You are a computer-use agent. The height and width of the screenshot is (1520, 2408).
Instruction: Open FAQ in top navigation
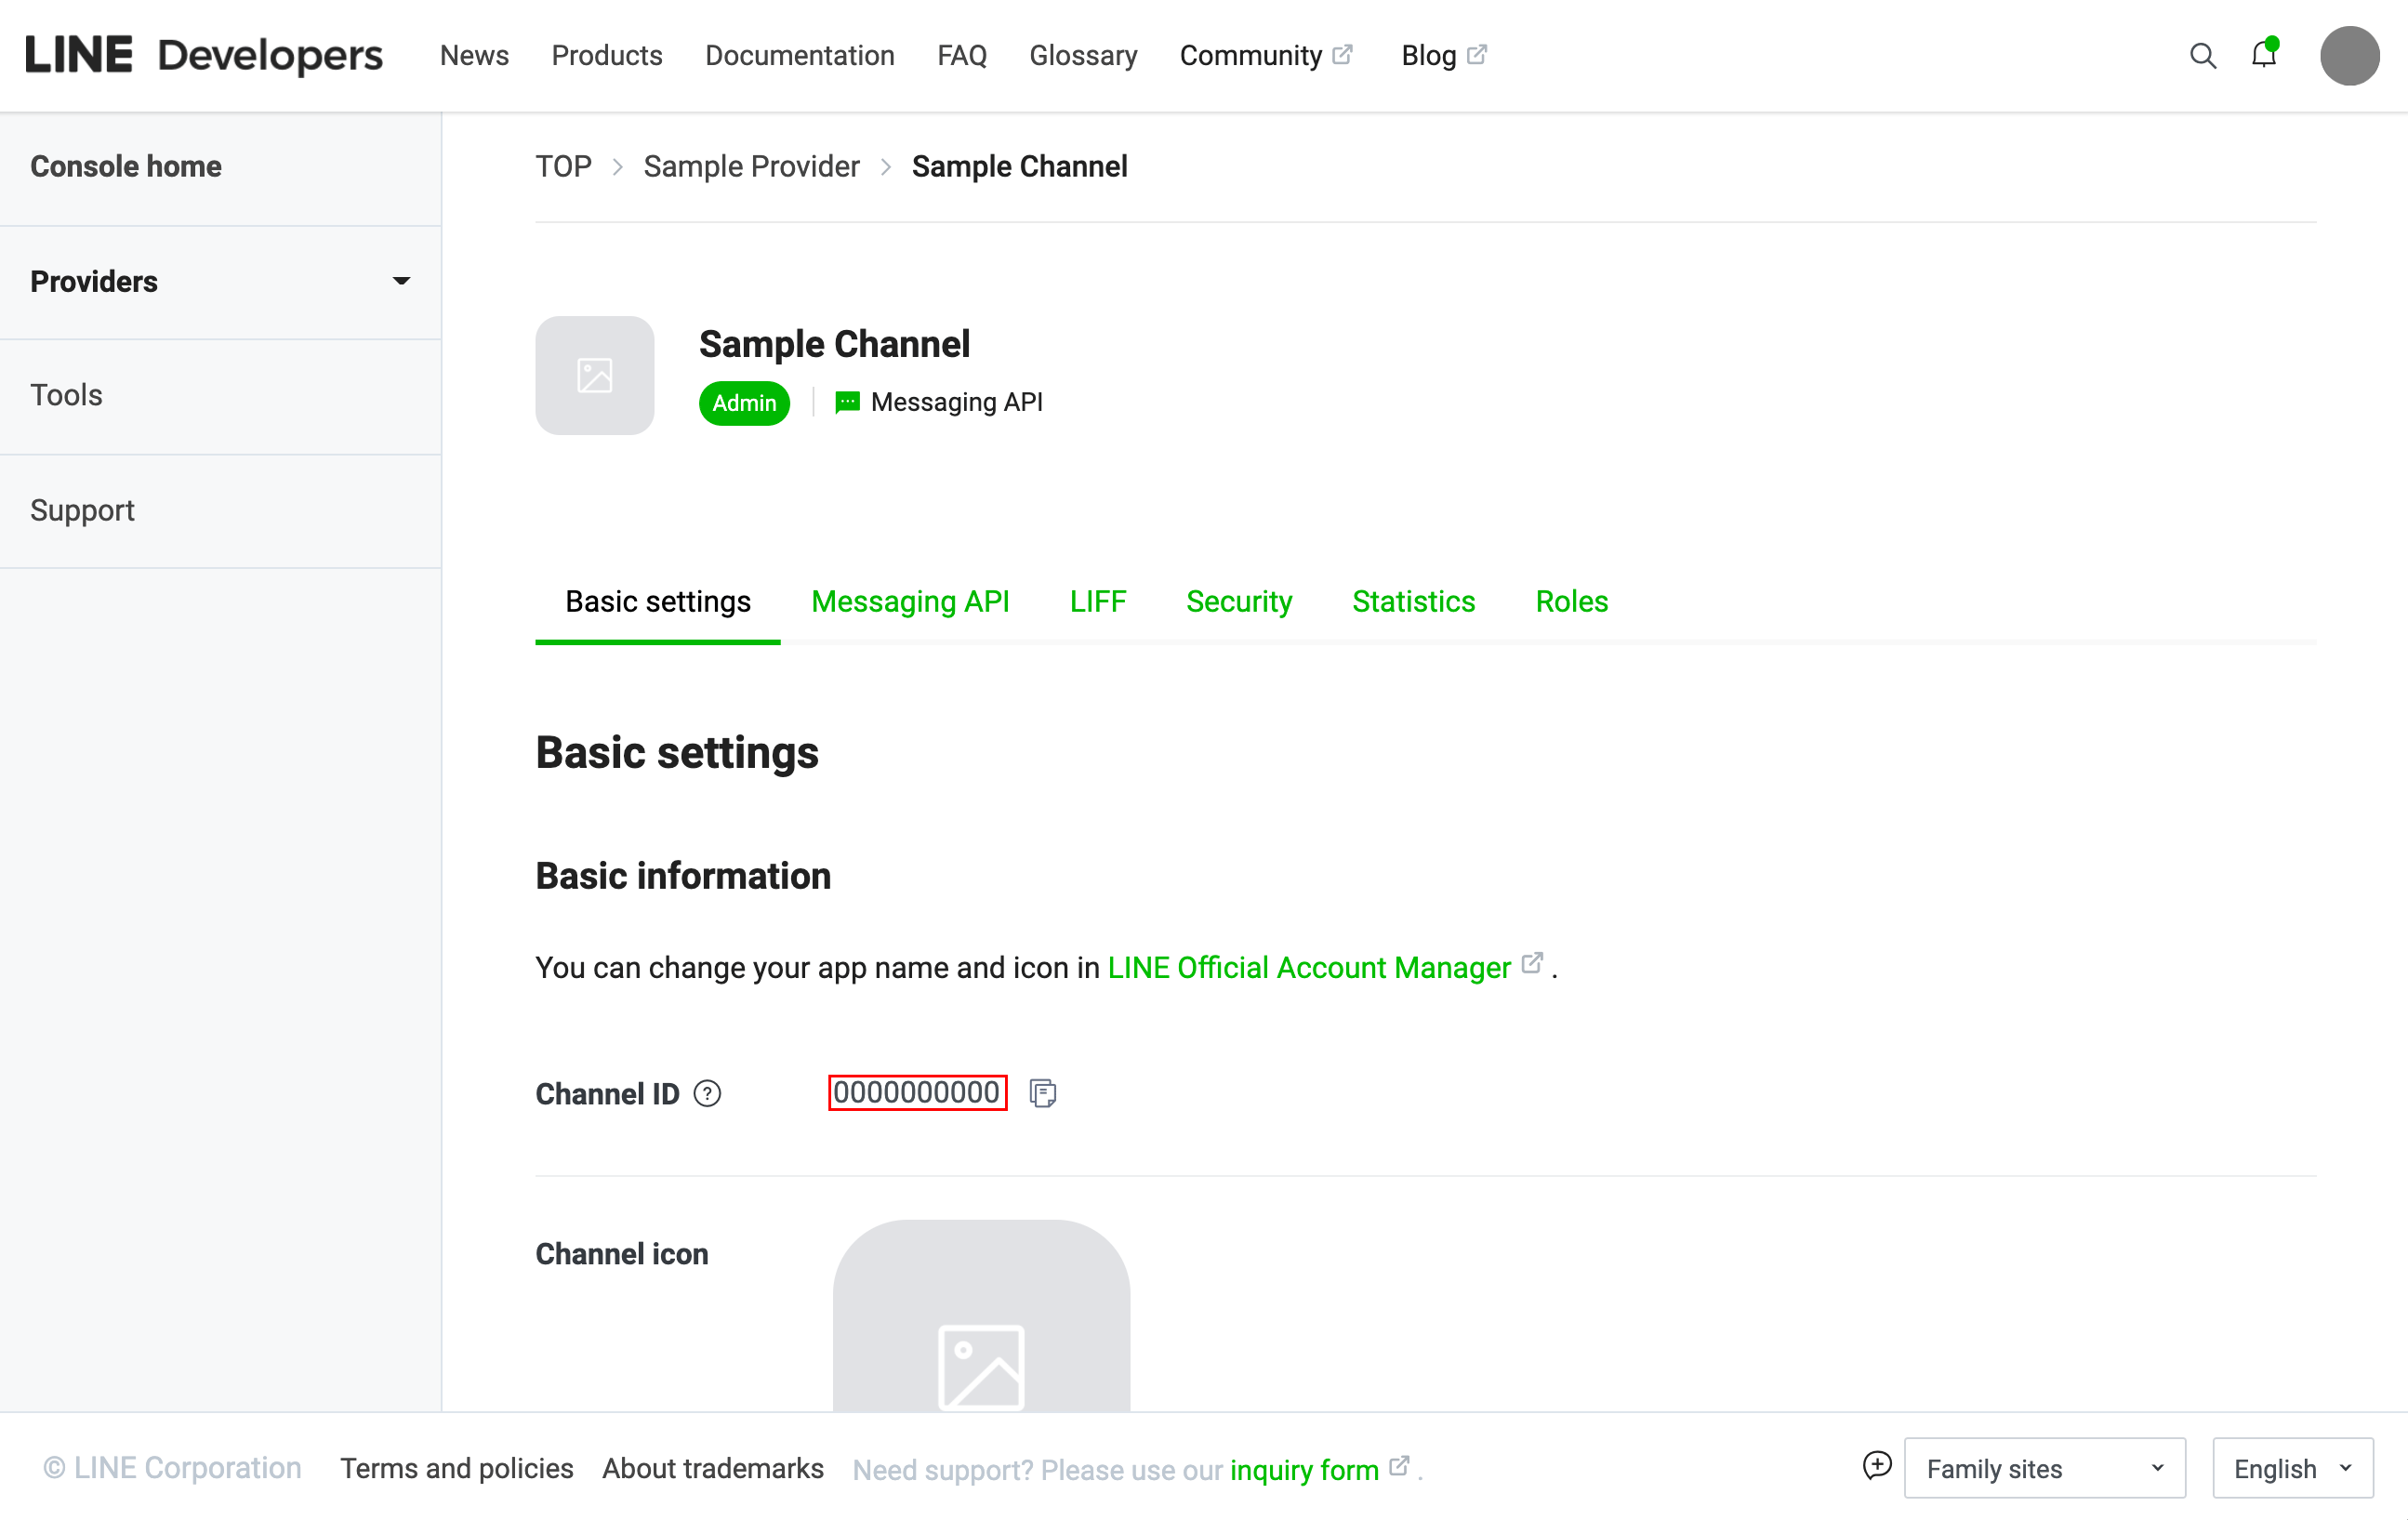(x=962, y=56)
